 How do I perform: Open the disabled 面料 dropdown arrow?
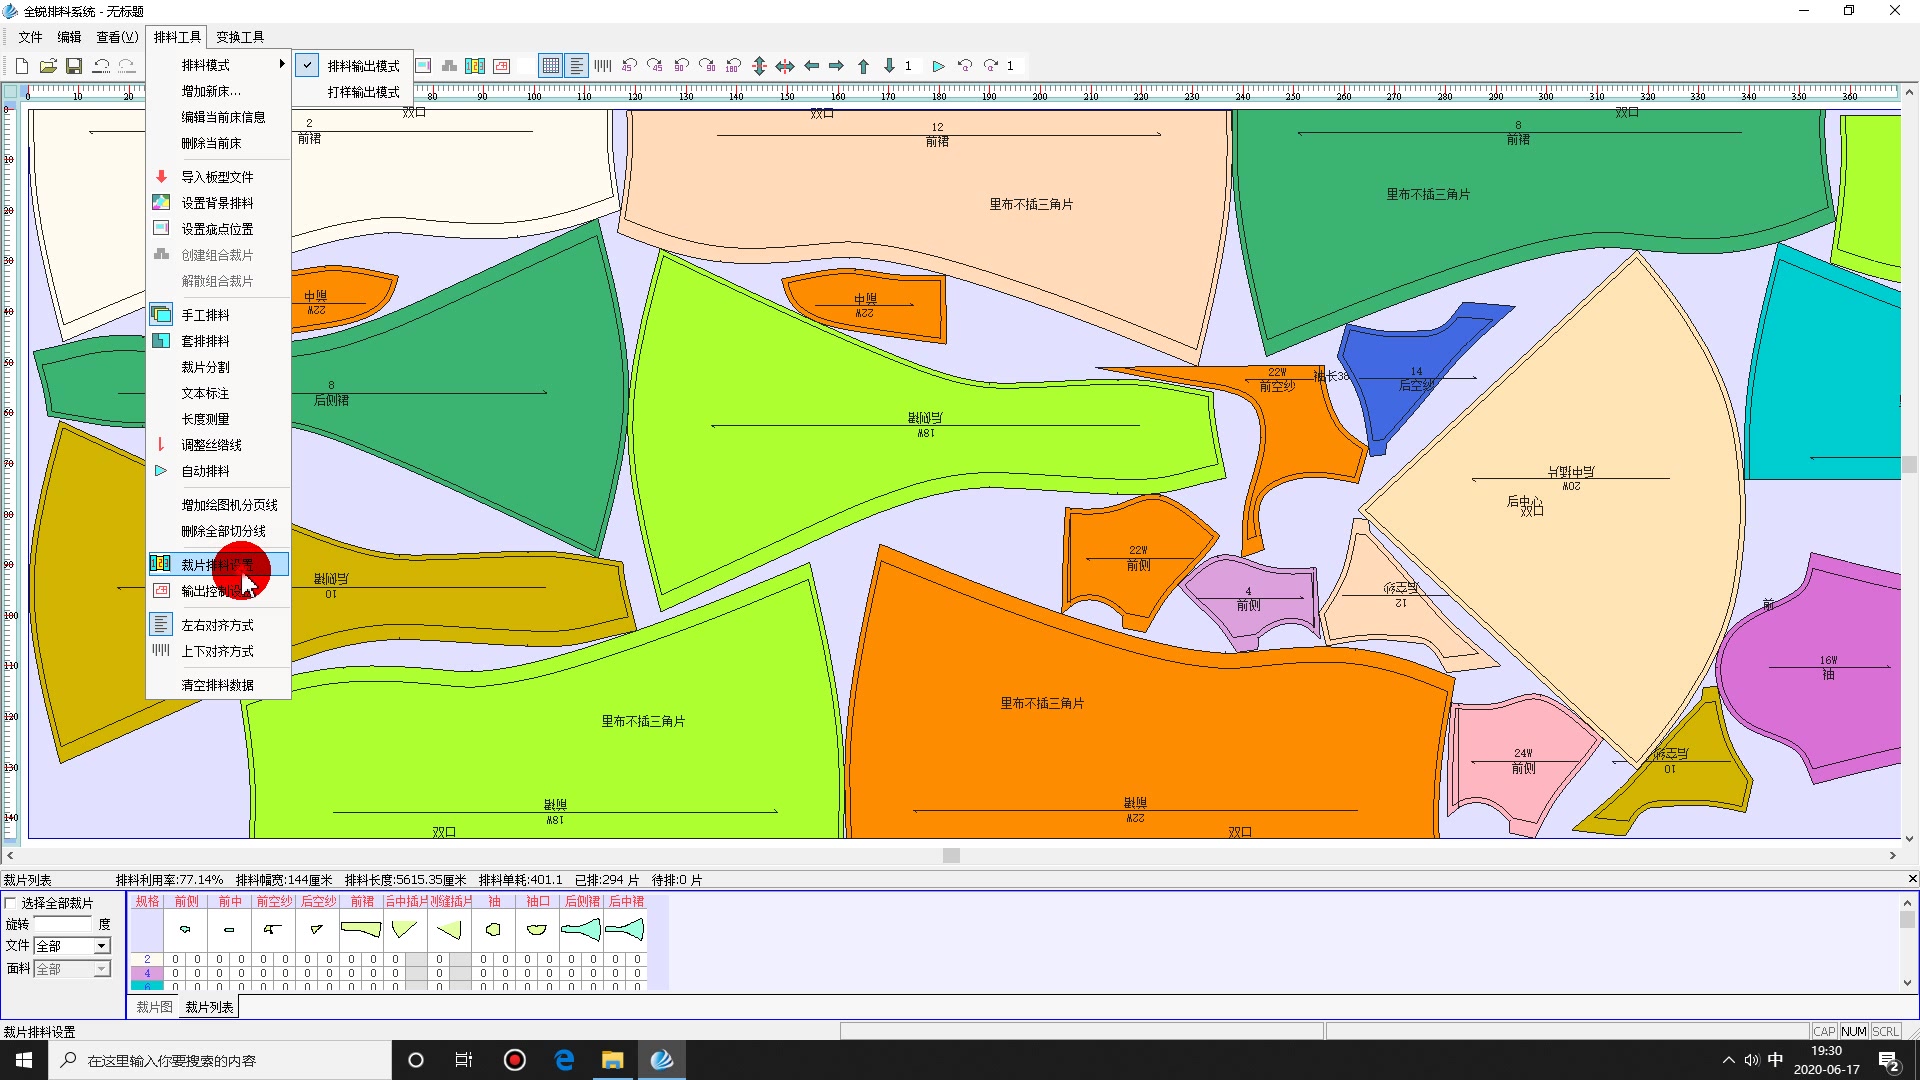[101, 969]
